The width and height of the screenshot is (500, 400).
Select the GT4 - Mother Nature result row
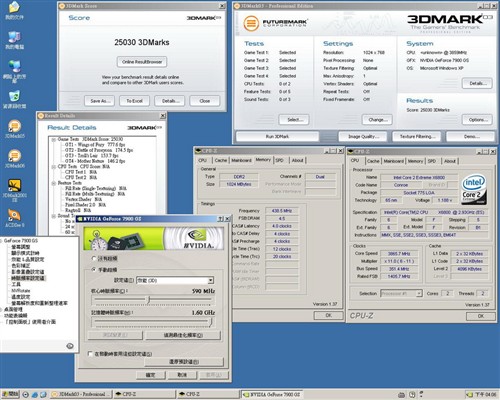pos(95,161)
